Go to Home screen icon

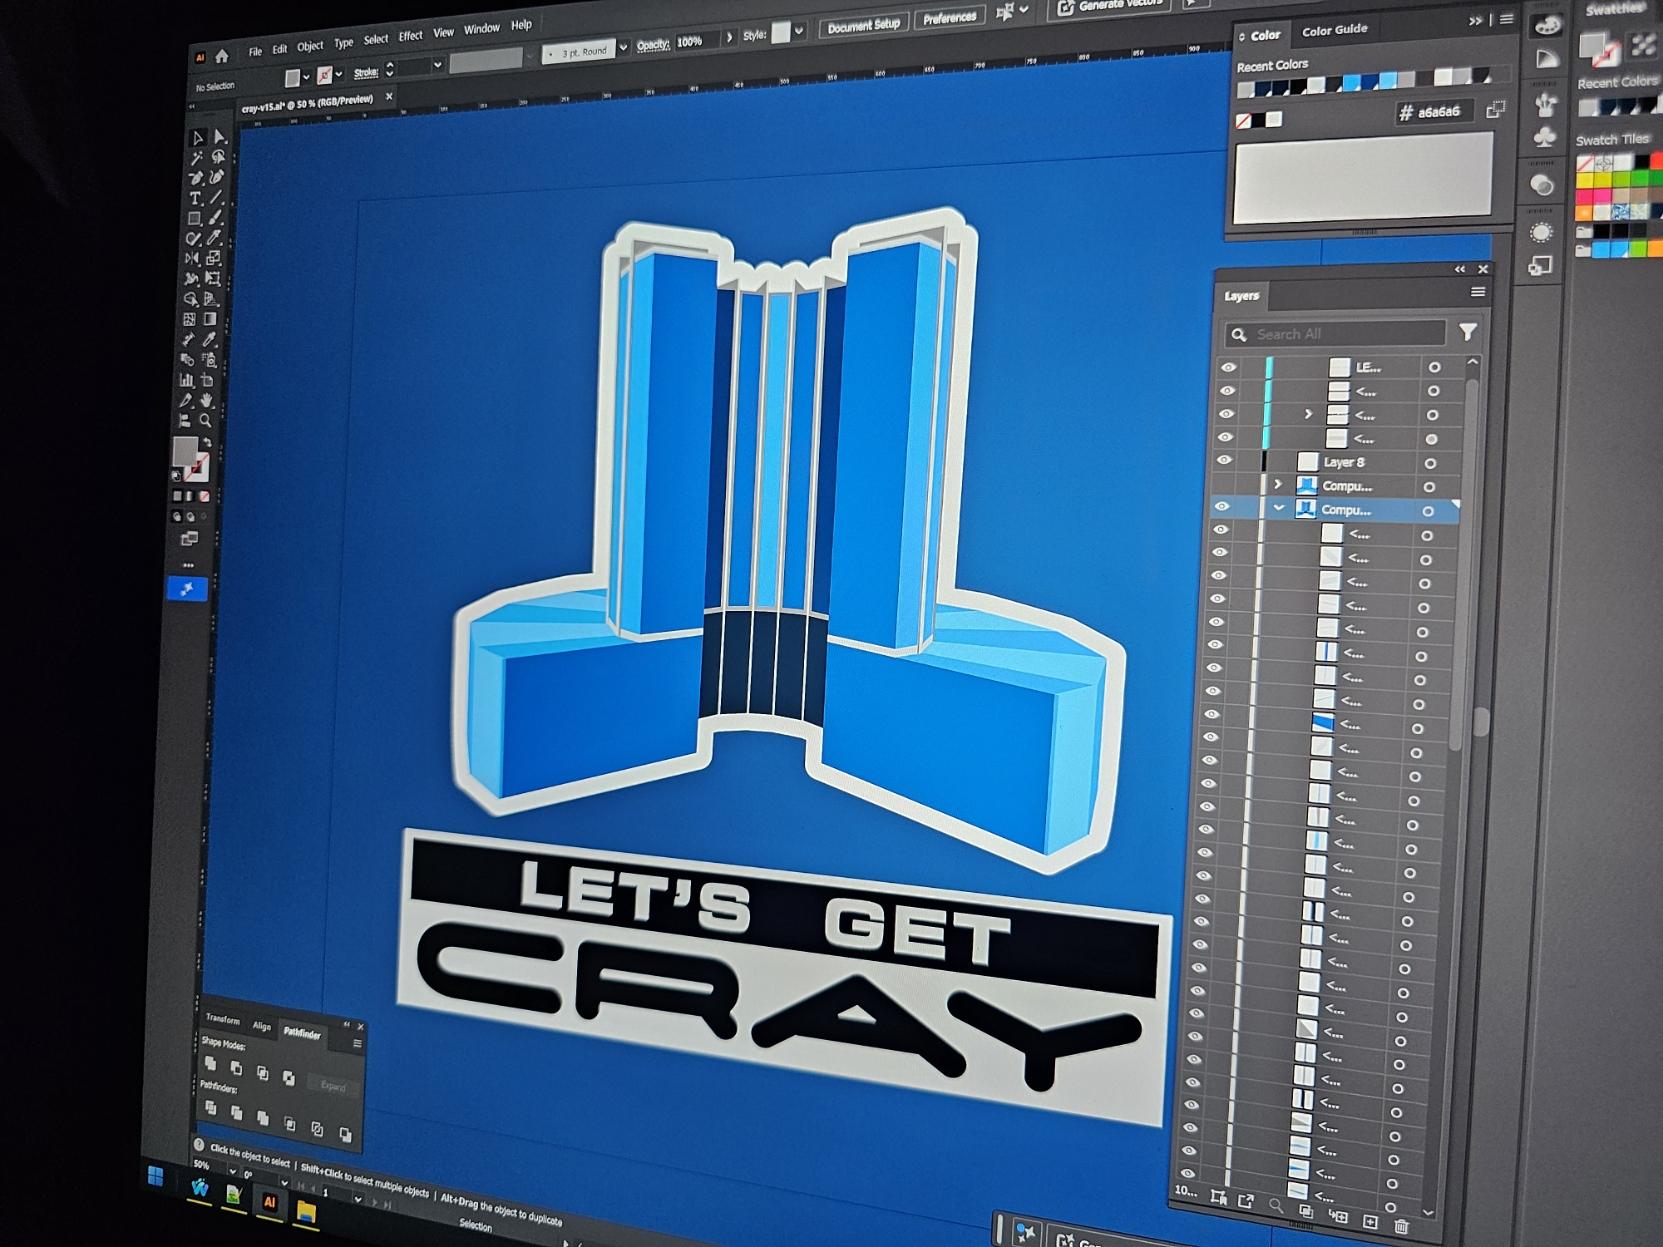point(222,56)
